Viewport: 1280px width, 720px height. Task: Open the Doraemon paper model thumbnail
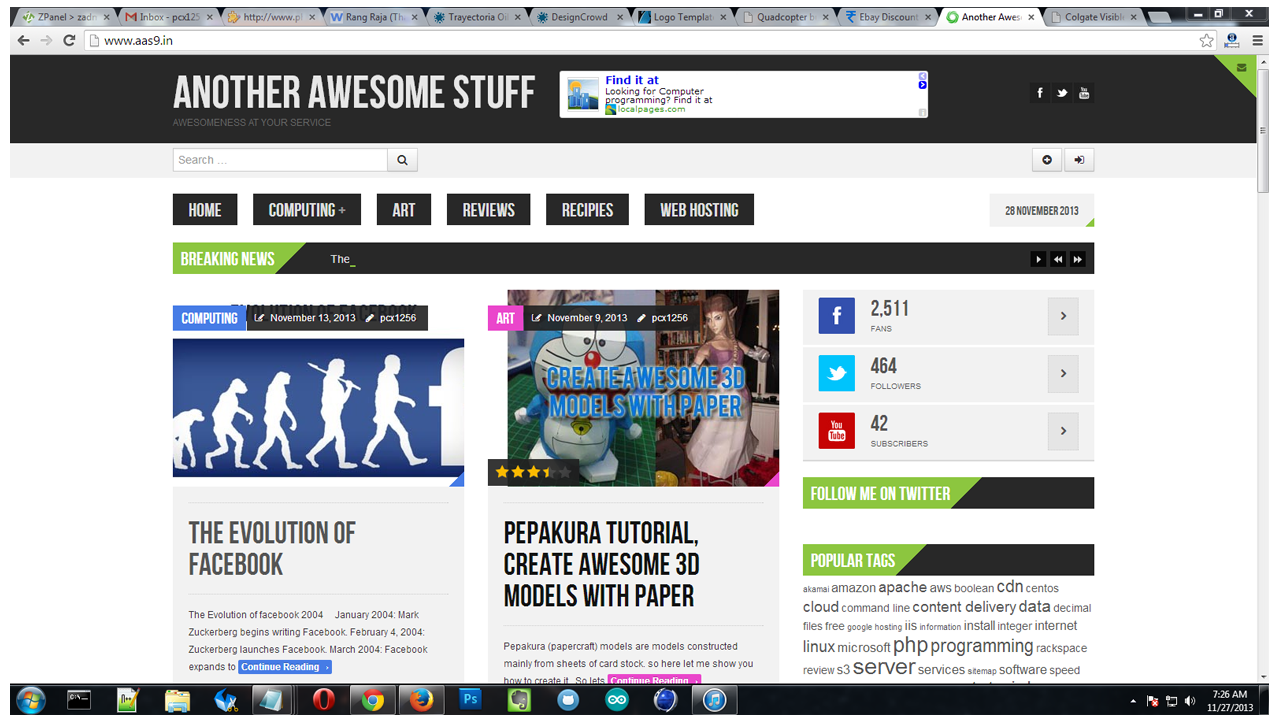click(643, 388)
